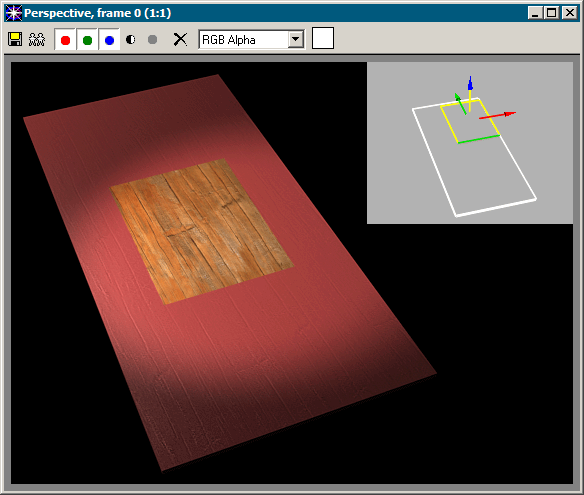Show the alpha channel display
This screenshot has width=584, height=495.
131,39
